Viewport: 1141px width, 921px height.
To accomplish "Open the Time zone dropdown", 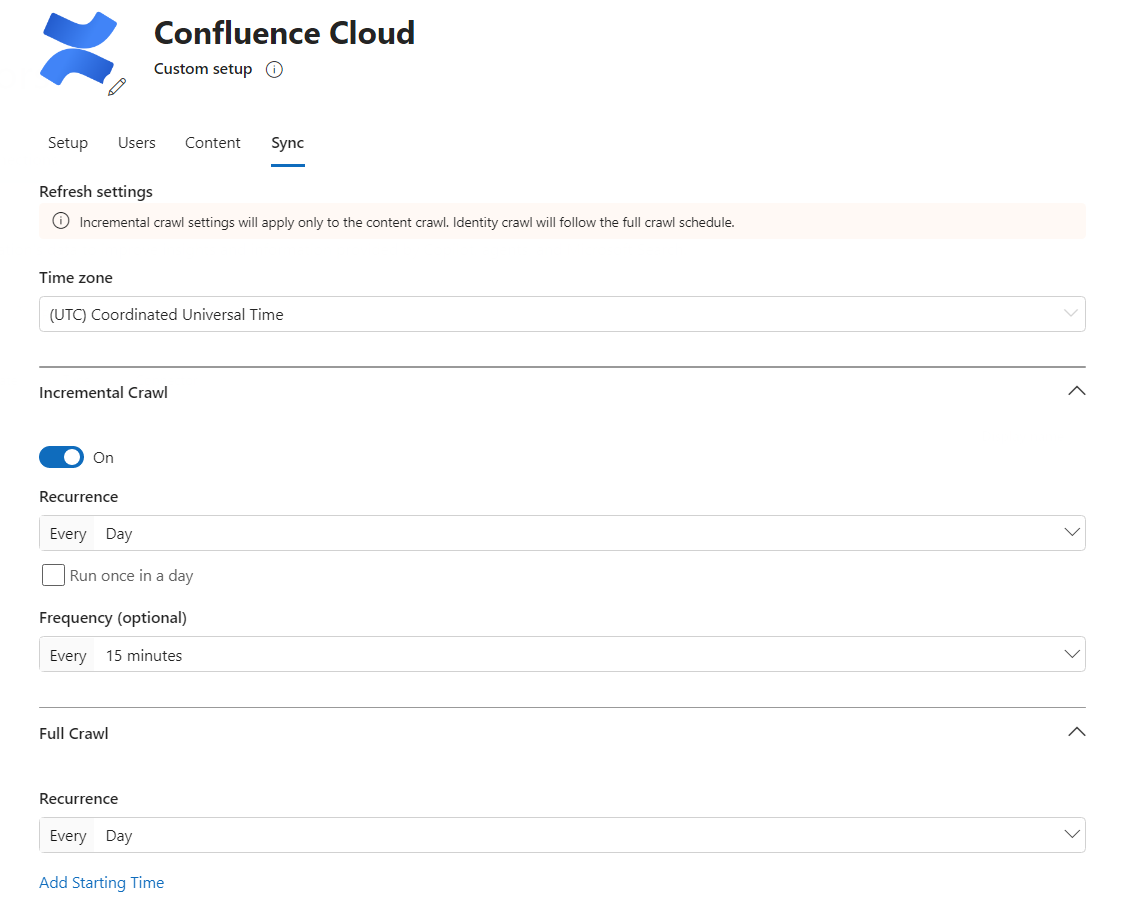I will click(562, 314).
